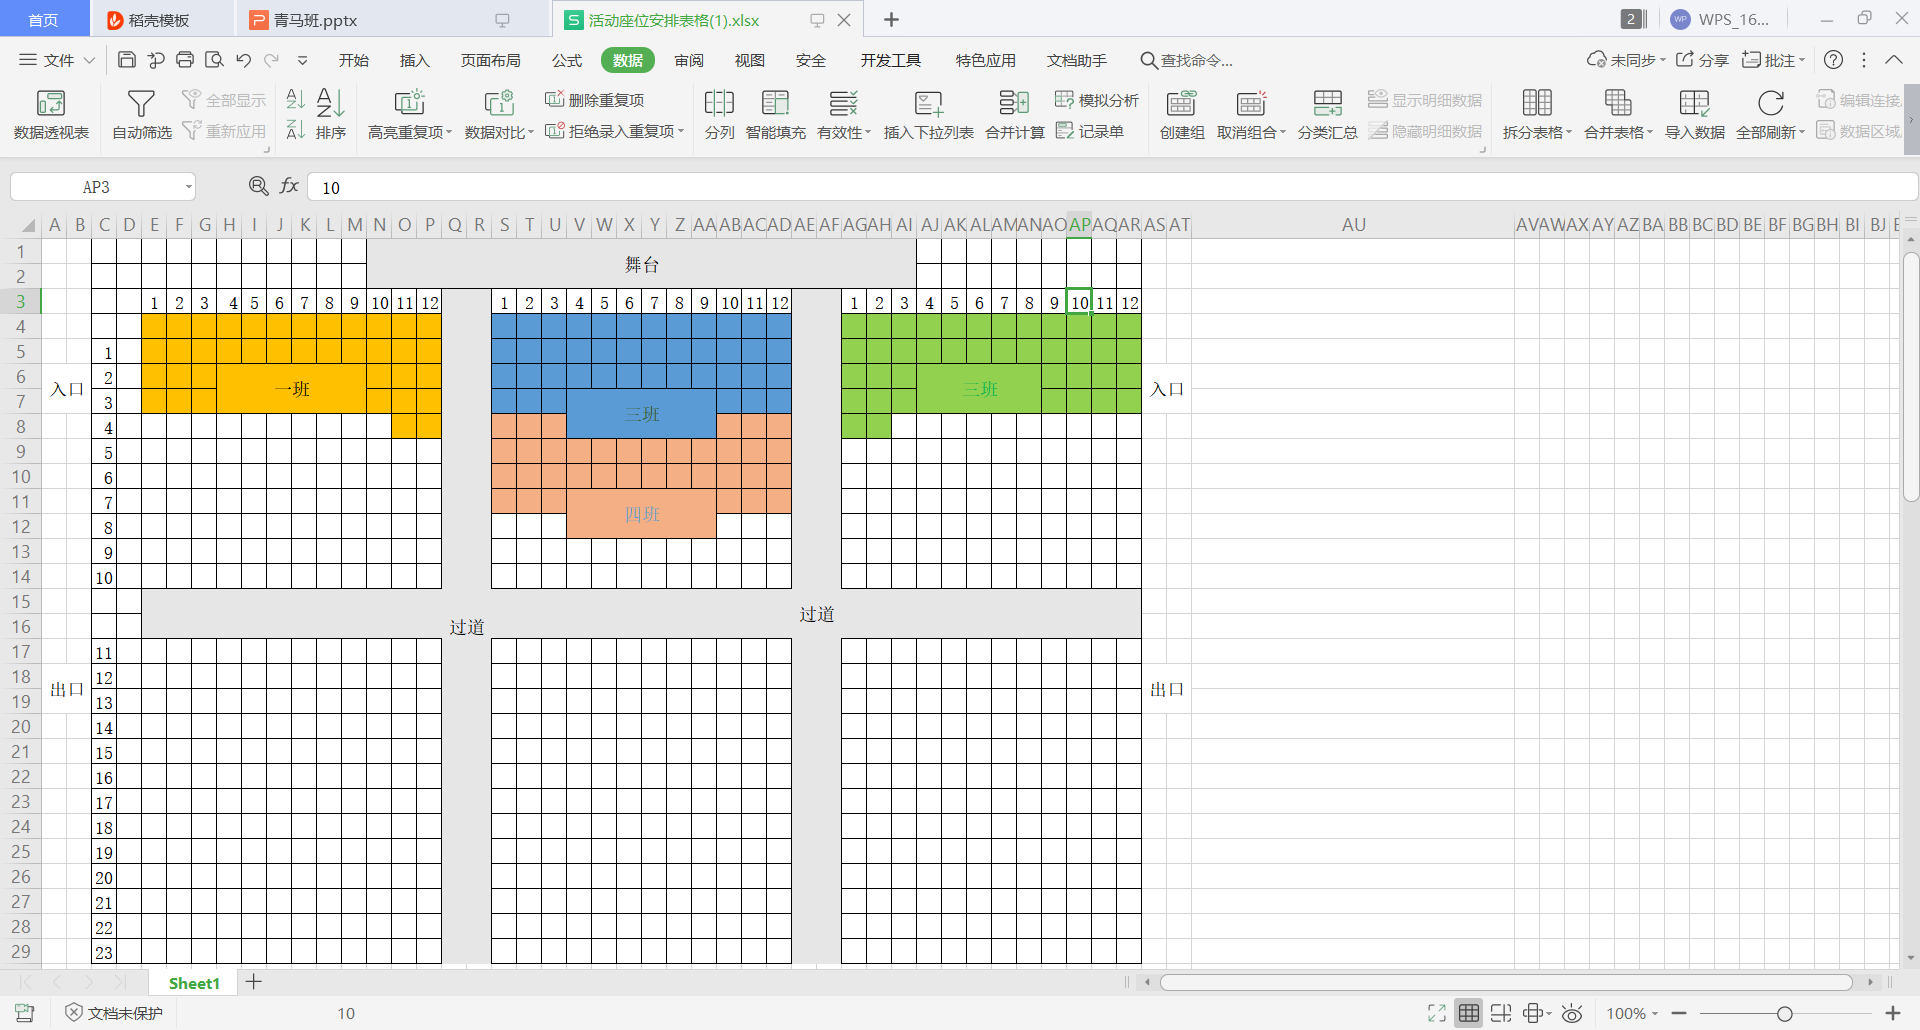Viewport: 1920px width, 1030px height.
Task: Click Import Data (导入数据)
Action: pos(1695,114)
